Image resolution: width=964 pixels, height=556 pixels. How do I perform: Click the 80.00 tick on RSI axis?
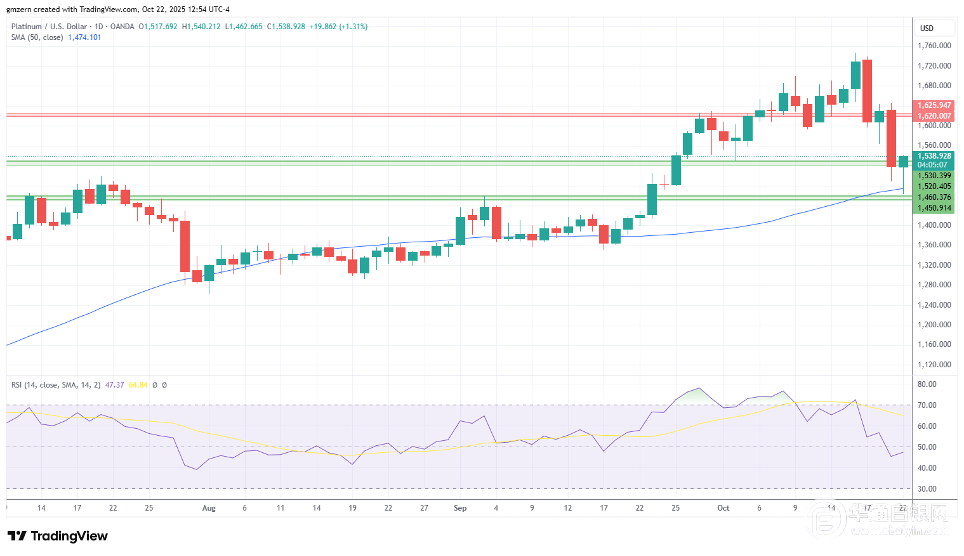tap(927, 384)
